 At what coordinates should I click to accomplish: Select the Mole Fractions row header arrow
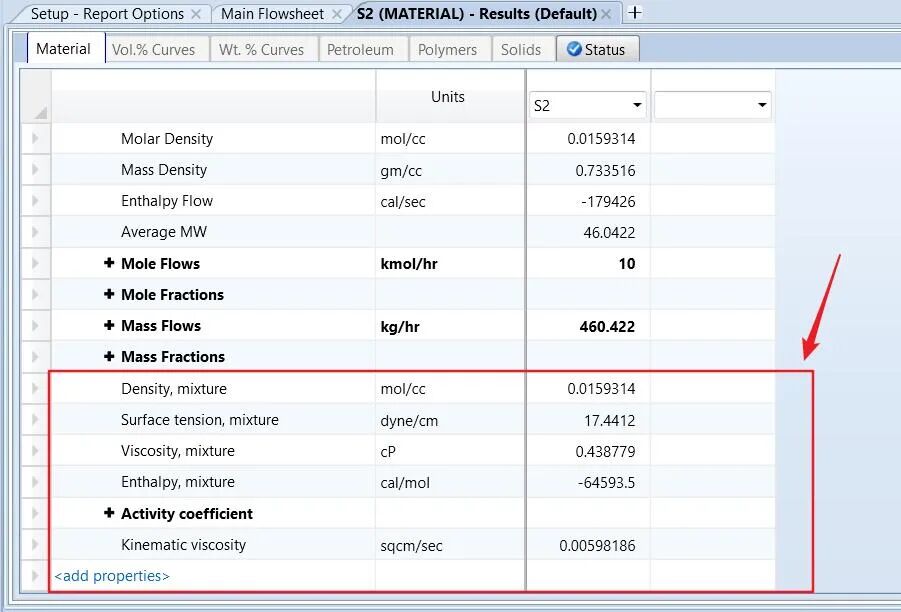[x=35, y=294]
